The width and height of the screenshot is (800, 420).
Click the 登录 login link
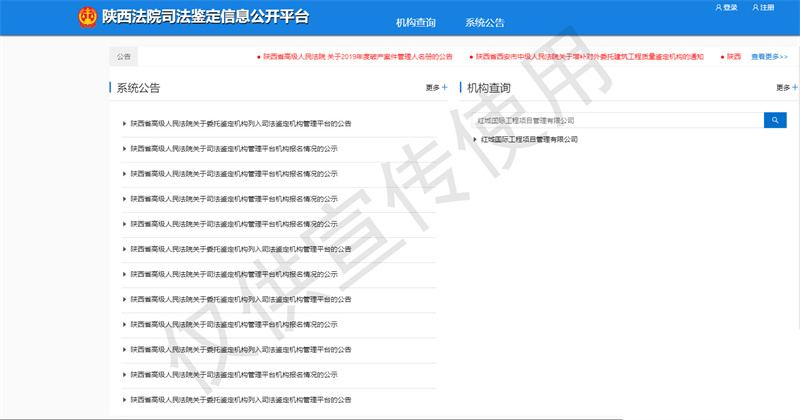point(727,7)
